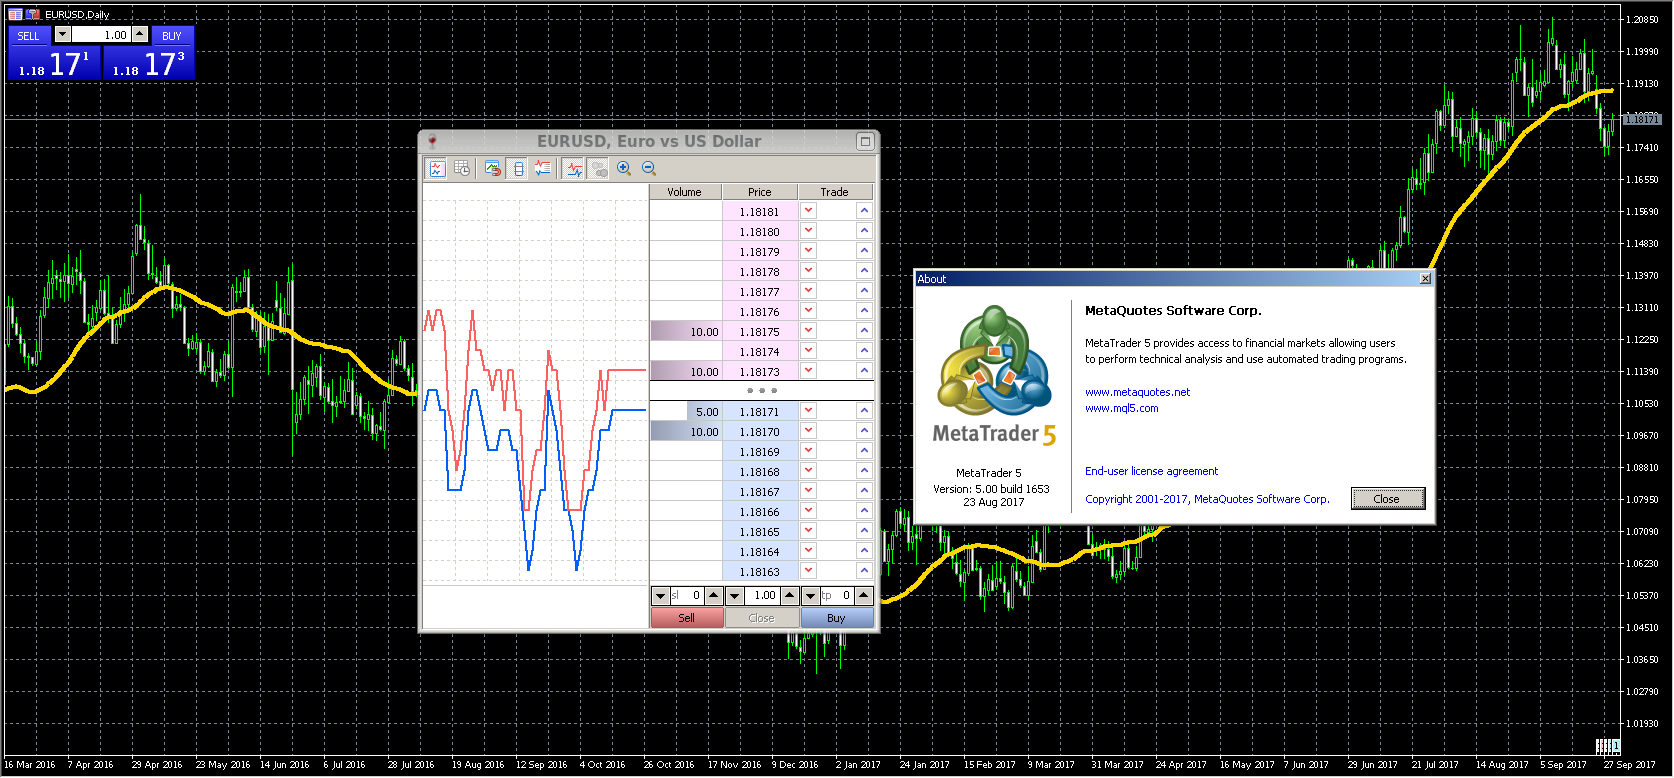Viewport: 1674px width, 778px height.
Task: Increase volume 1.00 in Depth of Market
Action: pyautogui.click(x=789, y=596)
